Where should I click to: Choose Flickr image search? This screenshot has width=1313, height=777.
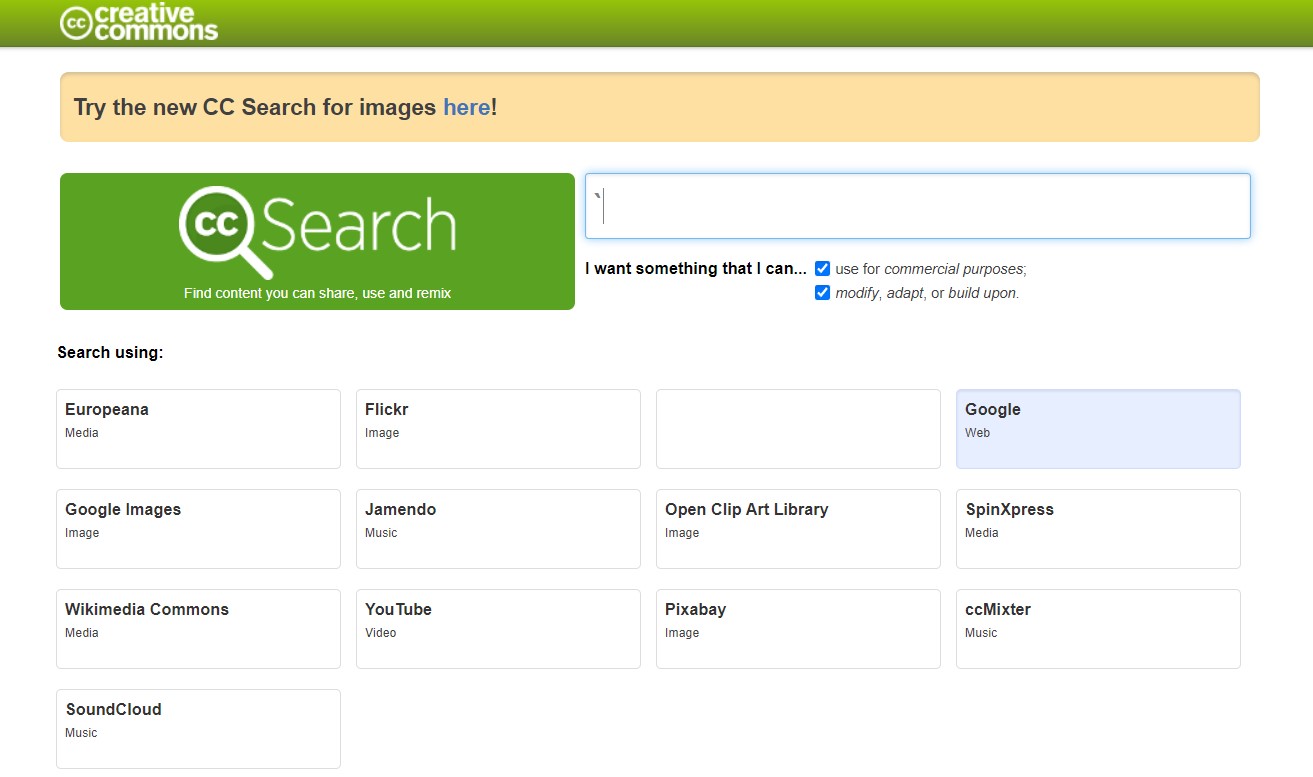pyautogui.click(x=498, y=429)
